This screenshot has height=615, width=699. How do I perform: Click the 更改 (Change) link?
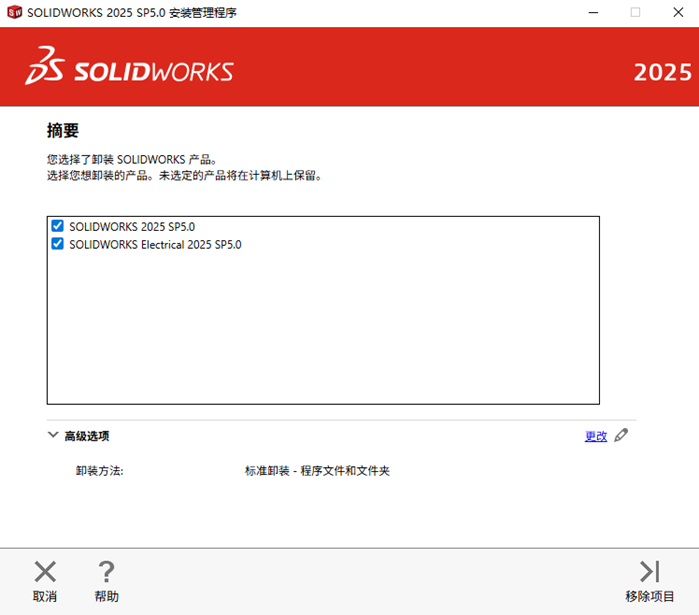coord(596,436)
